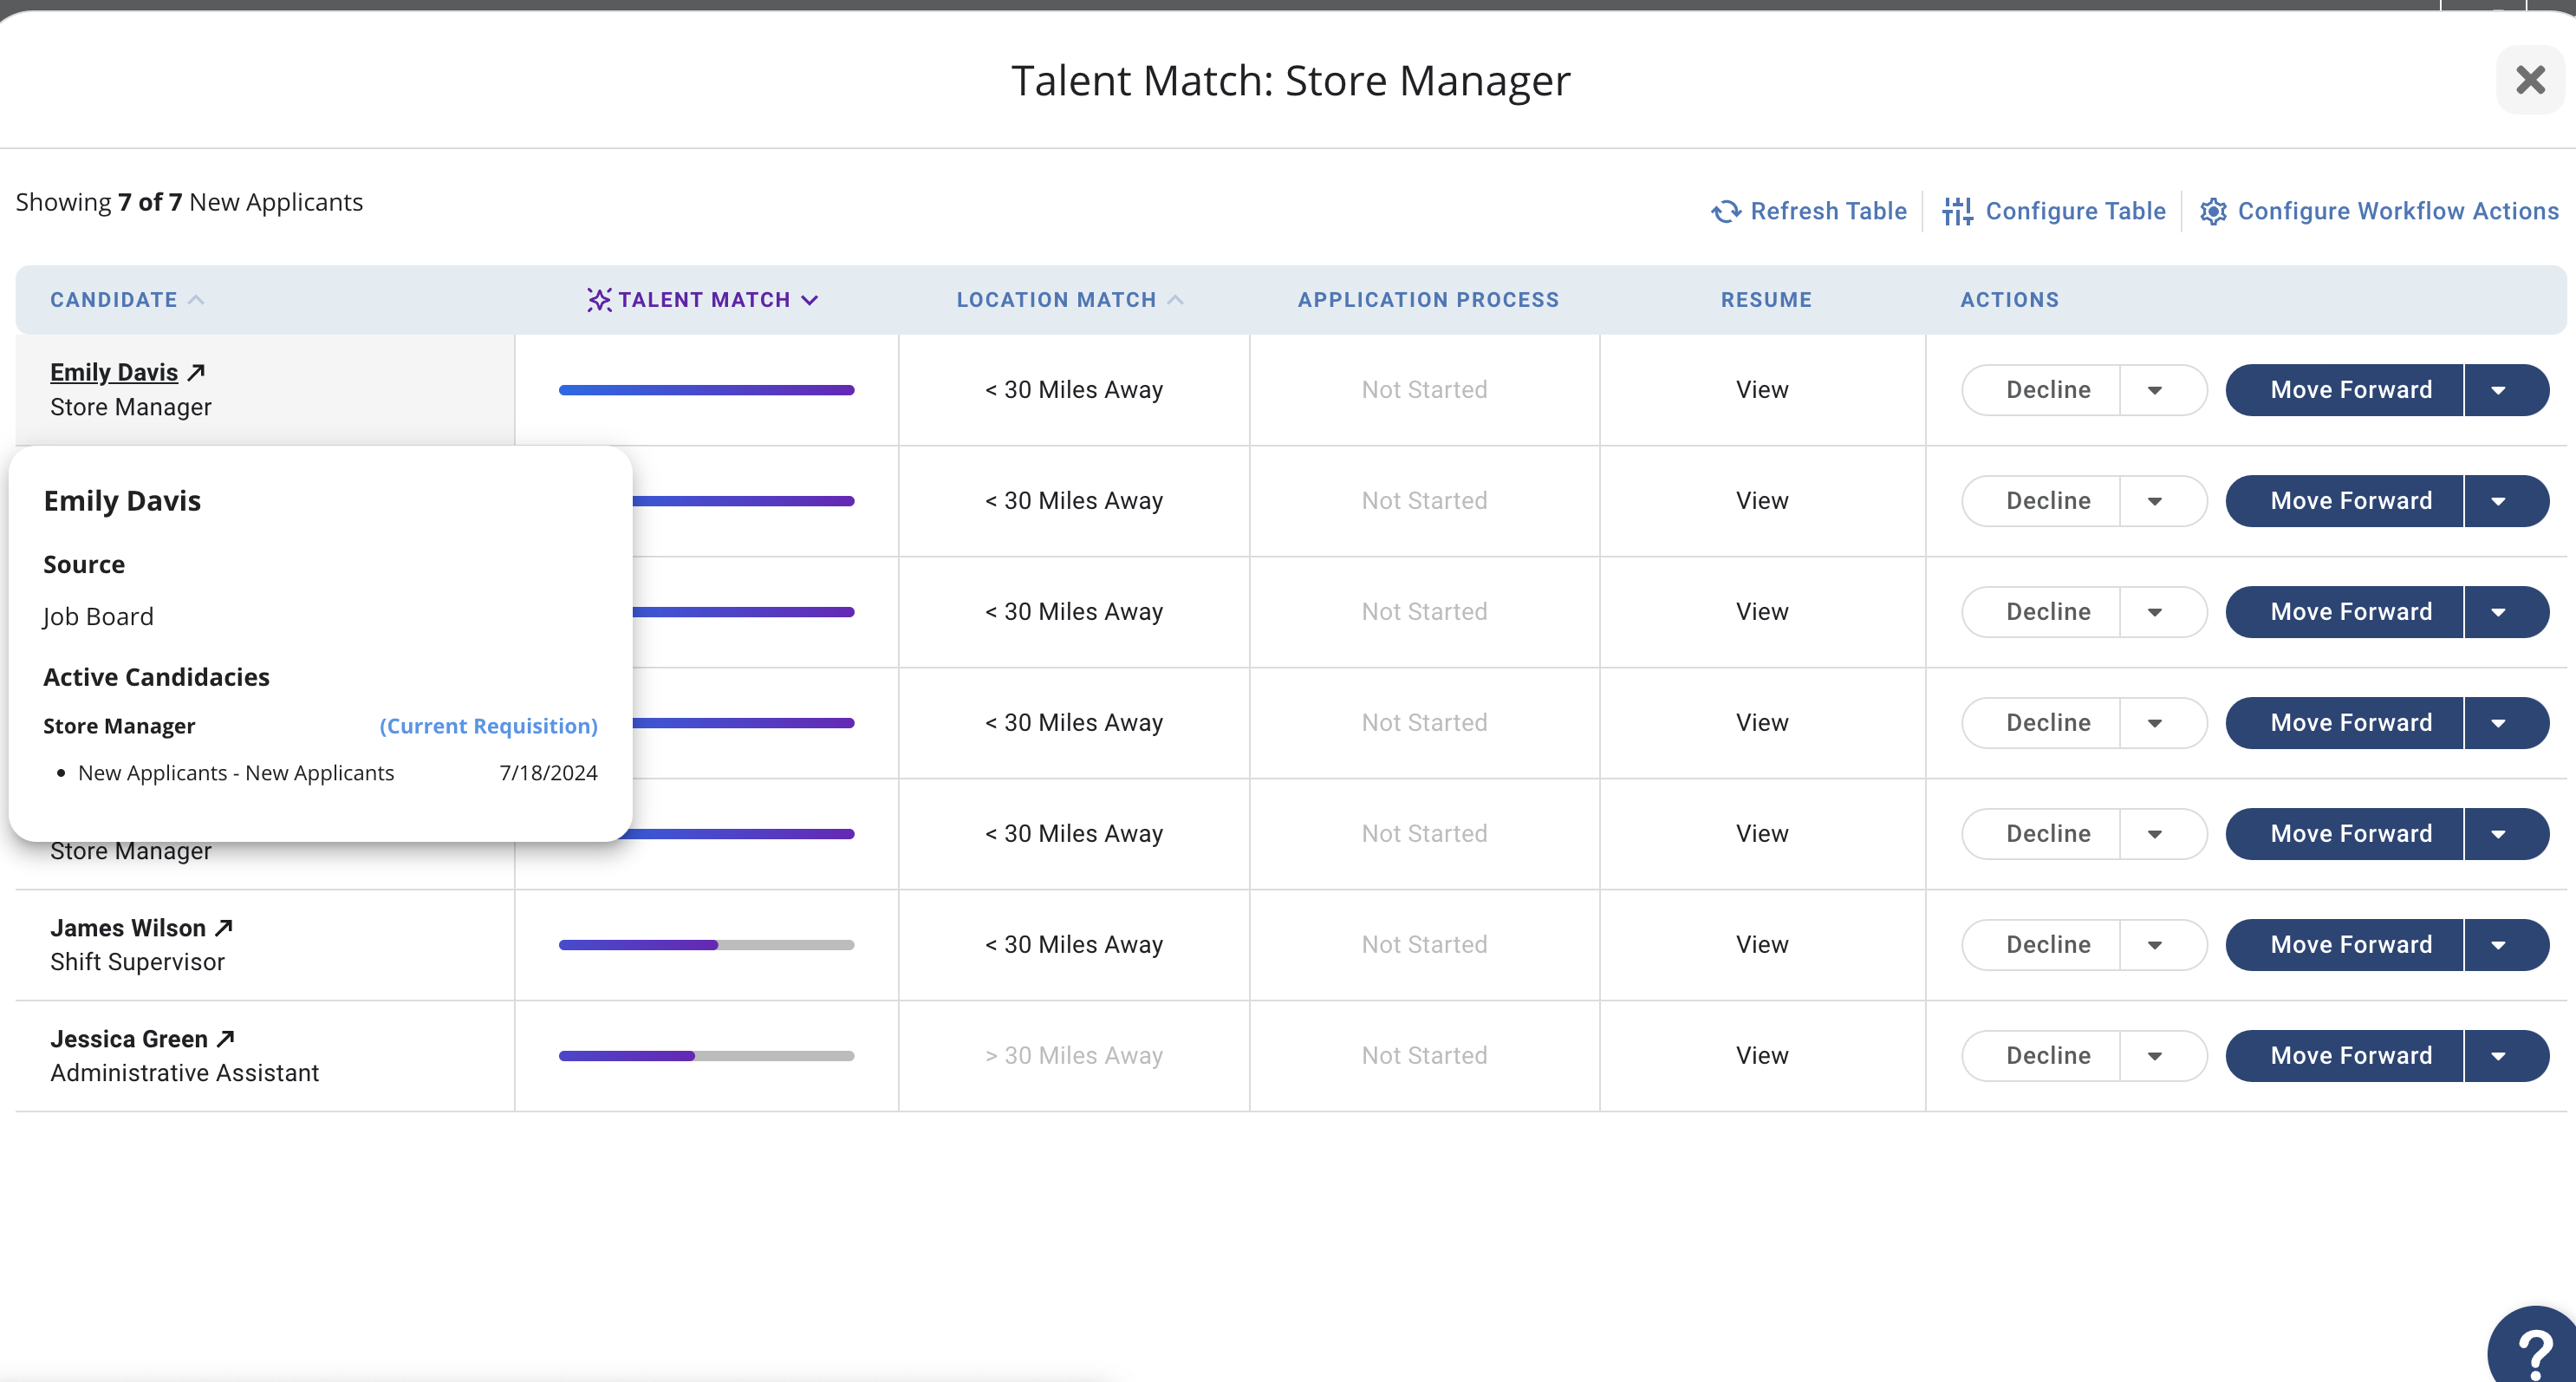Open Decline dropdown in fourth row

2156,723
